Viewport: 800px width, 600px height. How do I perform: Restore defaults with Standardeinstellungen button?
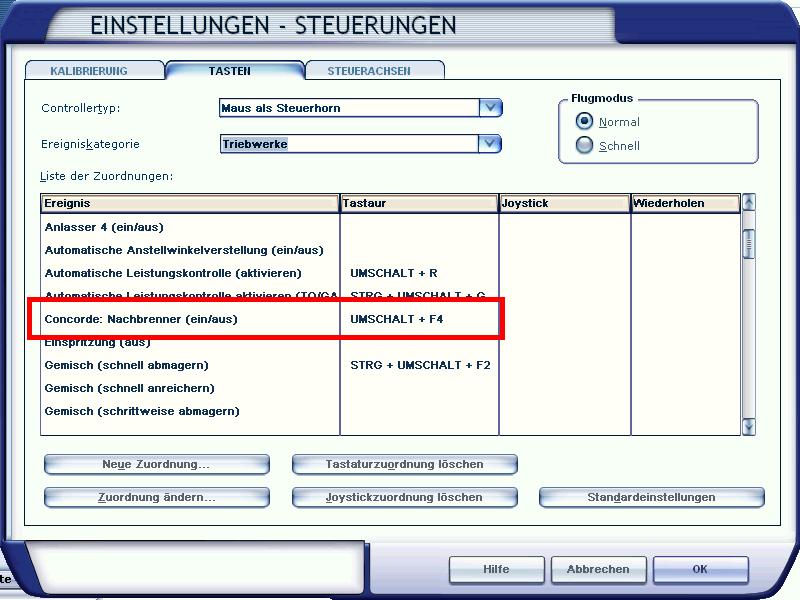click(652, 497)
